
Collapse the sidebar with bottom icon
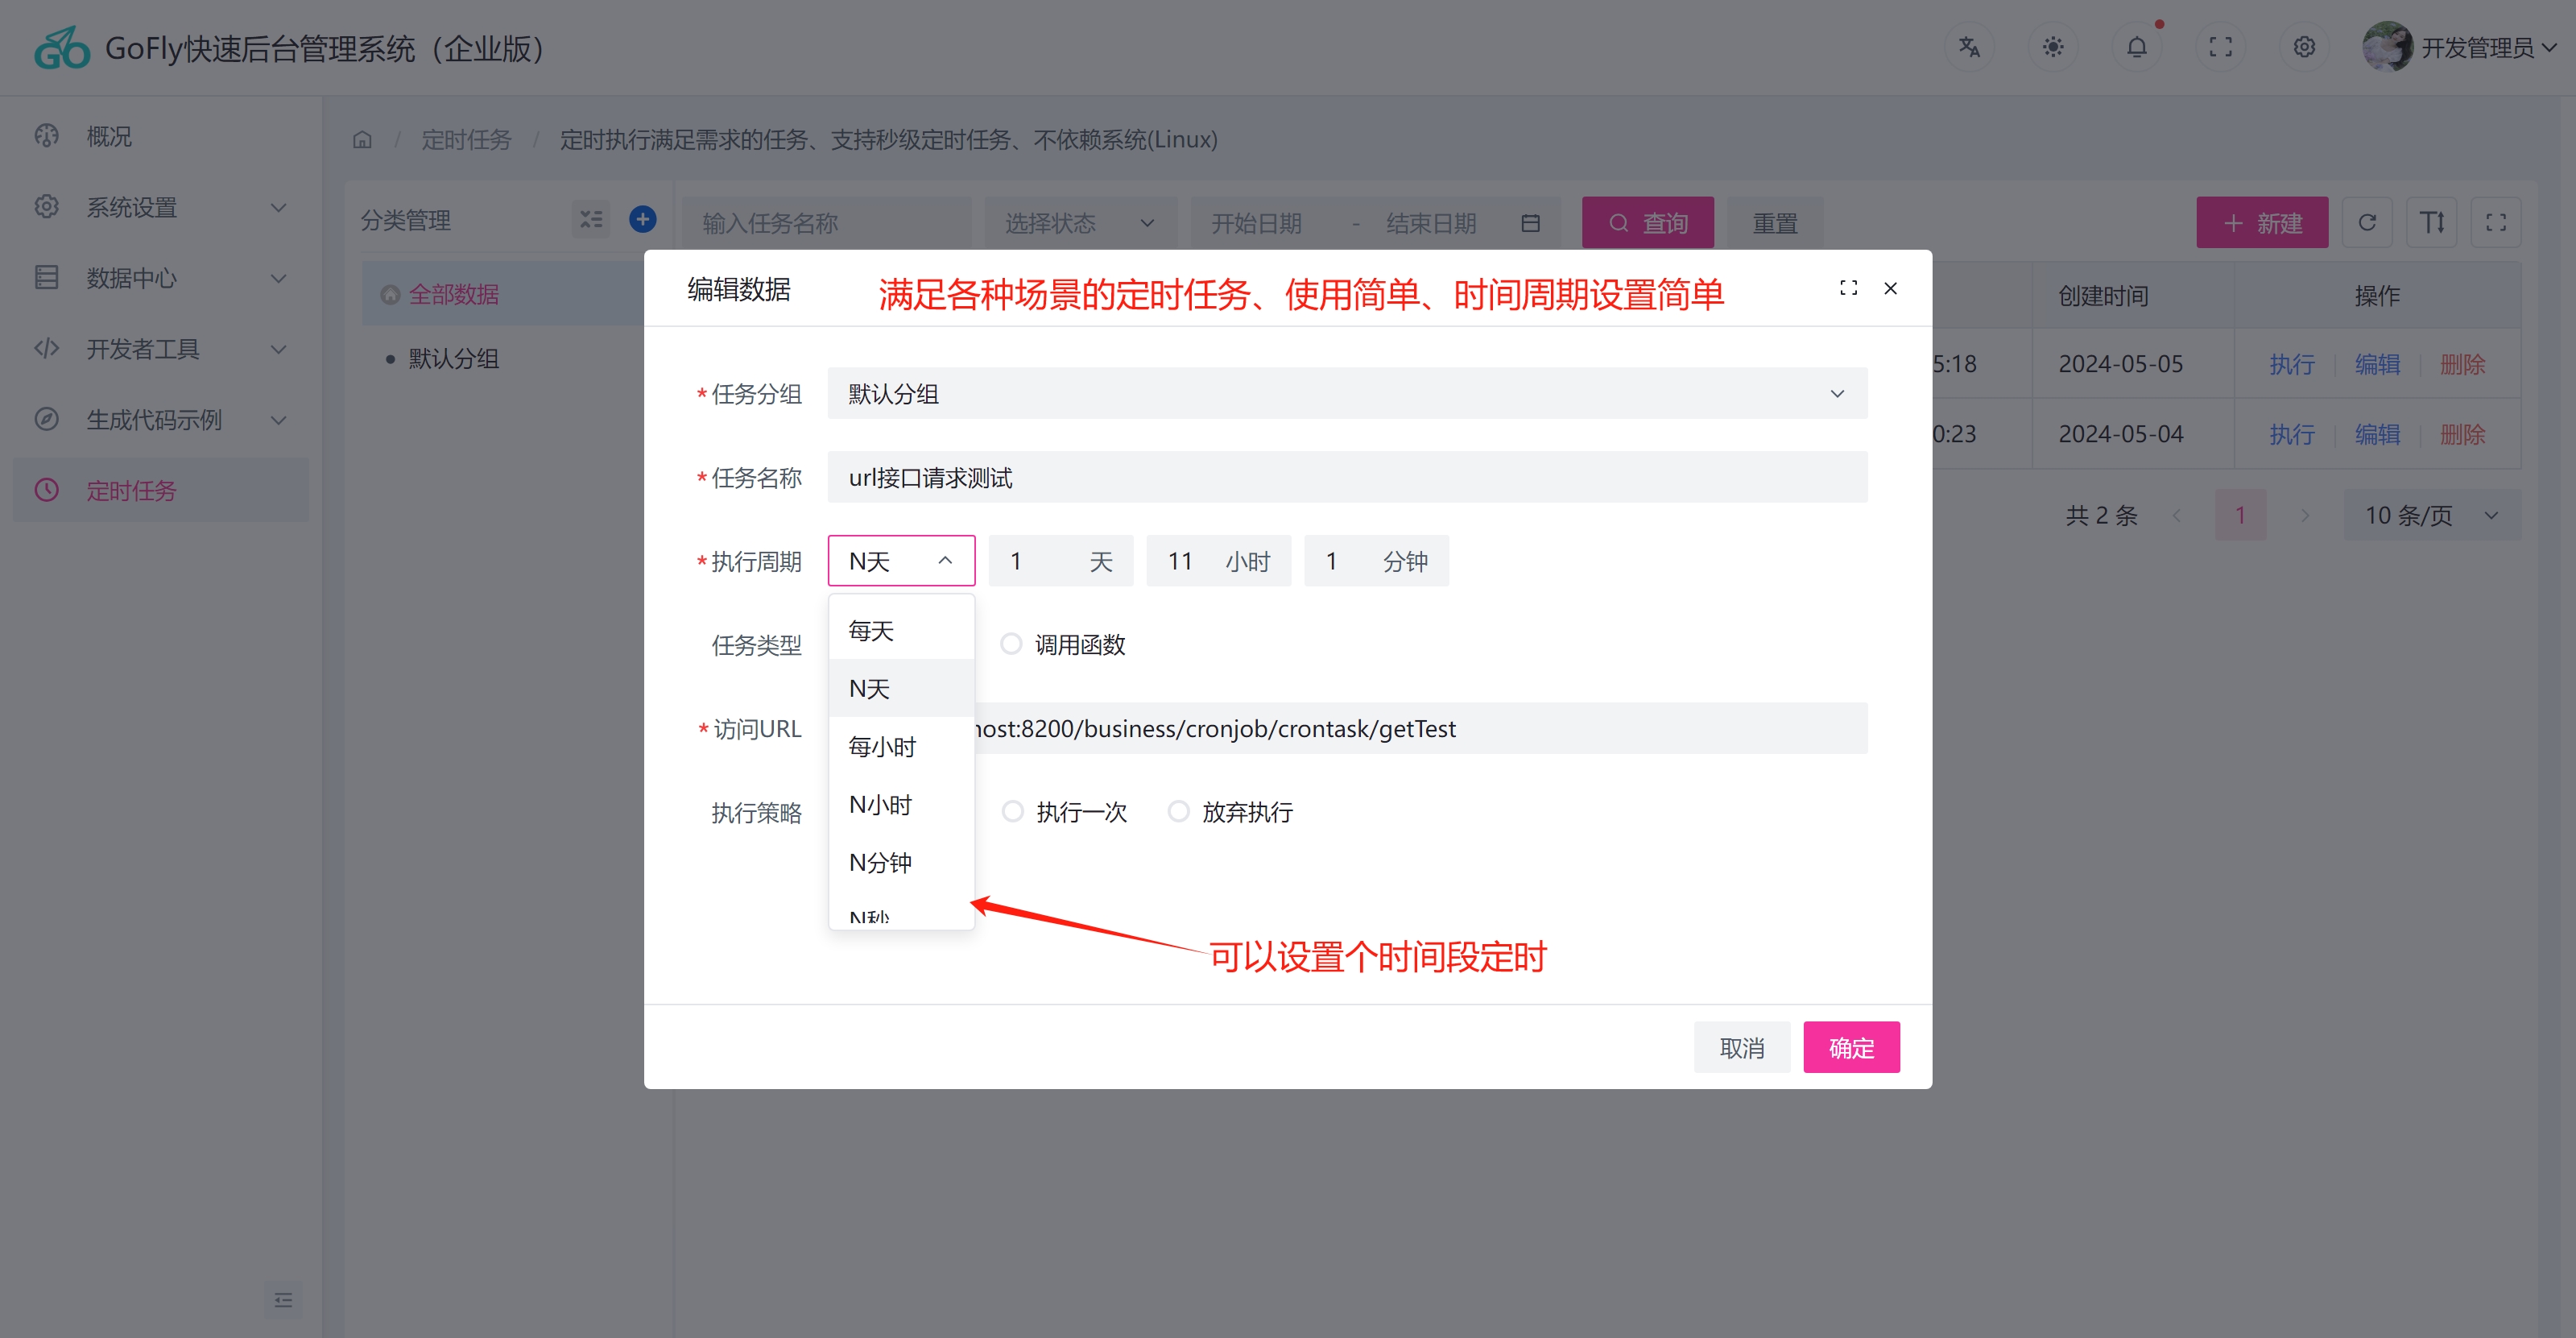(x=283, y=1300)
